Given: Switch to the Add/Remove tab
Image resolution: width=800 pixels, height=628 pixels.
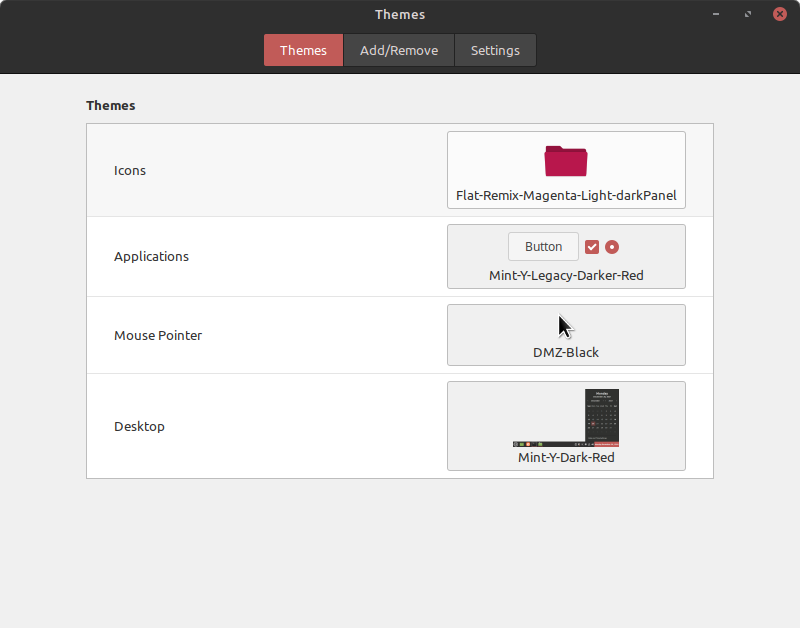Looking at the screenshot, I should 399,50.
